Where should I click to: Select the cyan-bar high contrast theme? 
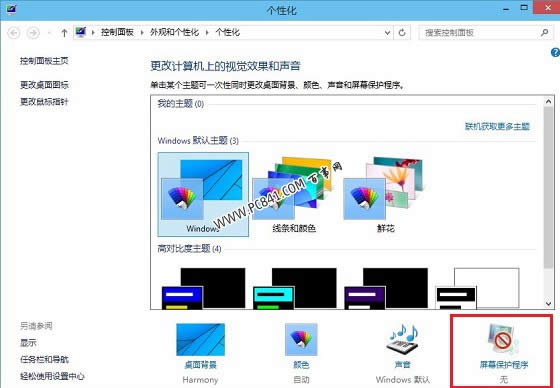coord(295,288)
